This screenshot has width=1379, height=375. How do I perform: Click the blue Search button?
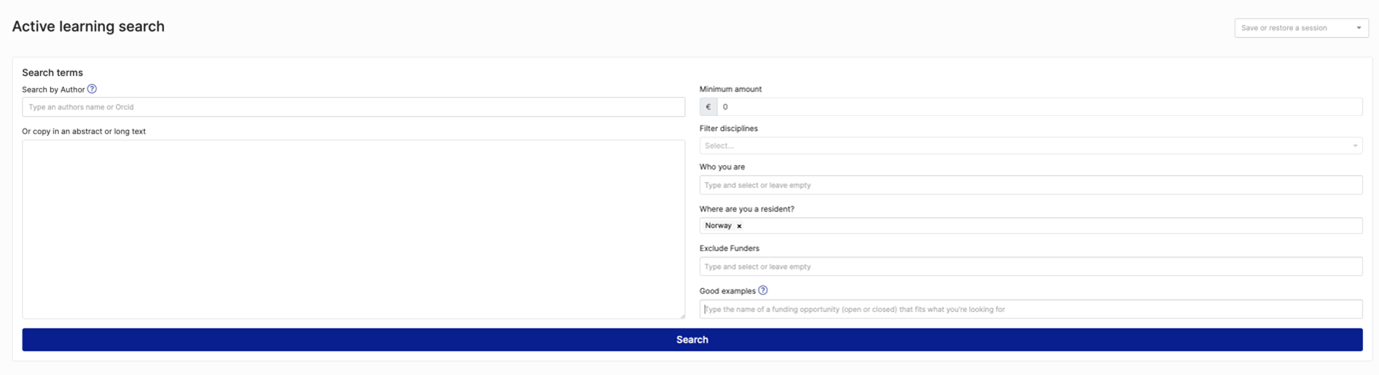(692, 340)
